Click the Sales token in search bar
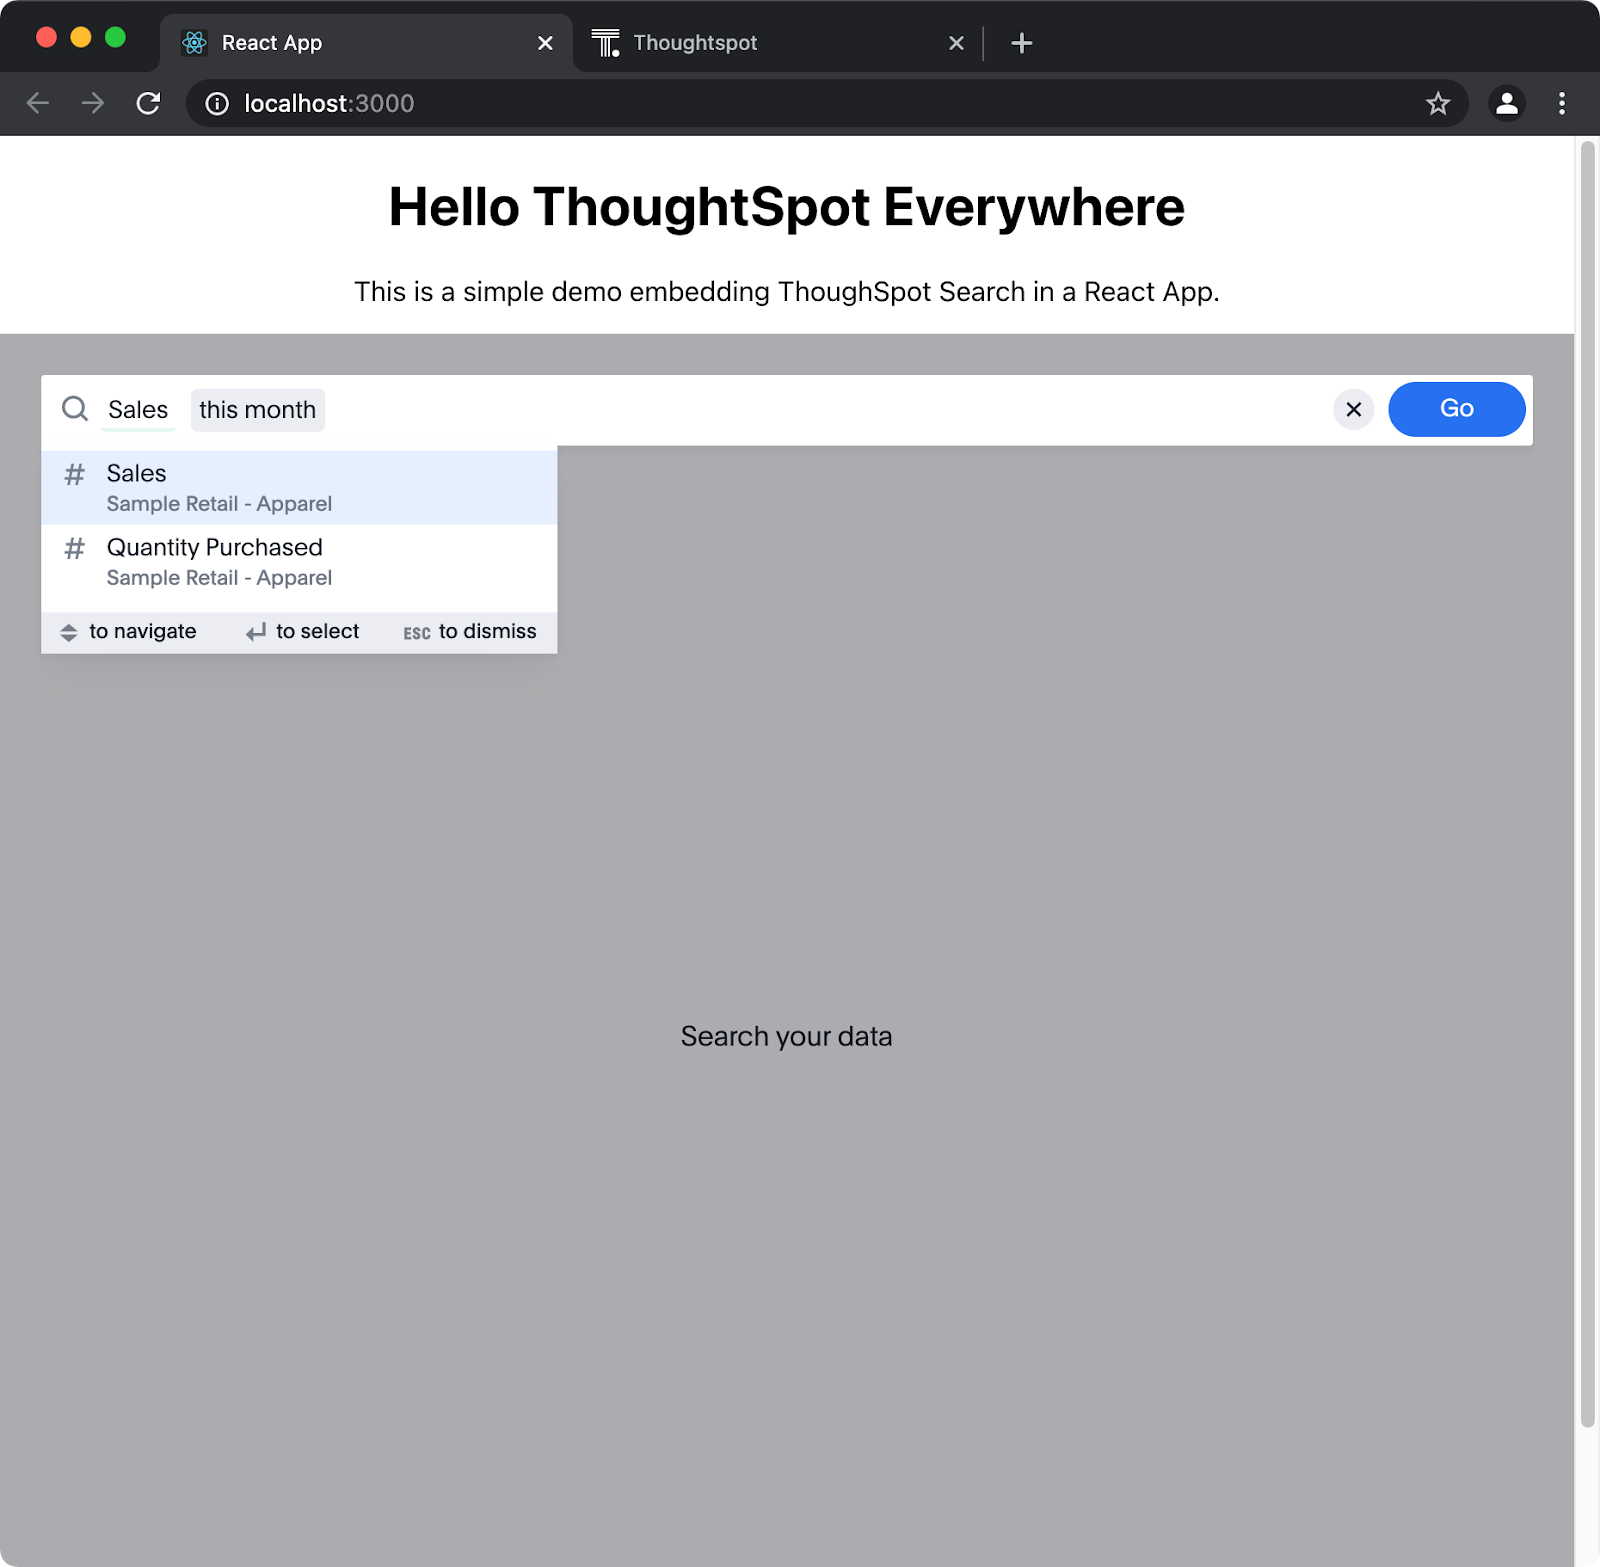The height and width of the screenshot is (1567, 1600). (x=138, y=410)
